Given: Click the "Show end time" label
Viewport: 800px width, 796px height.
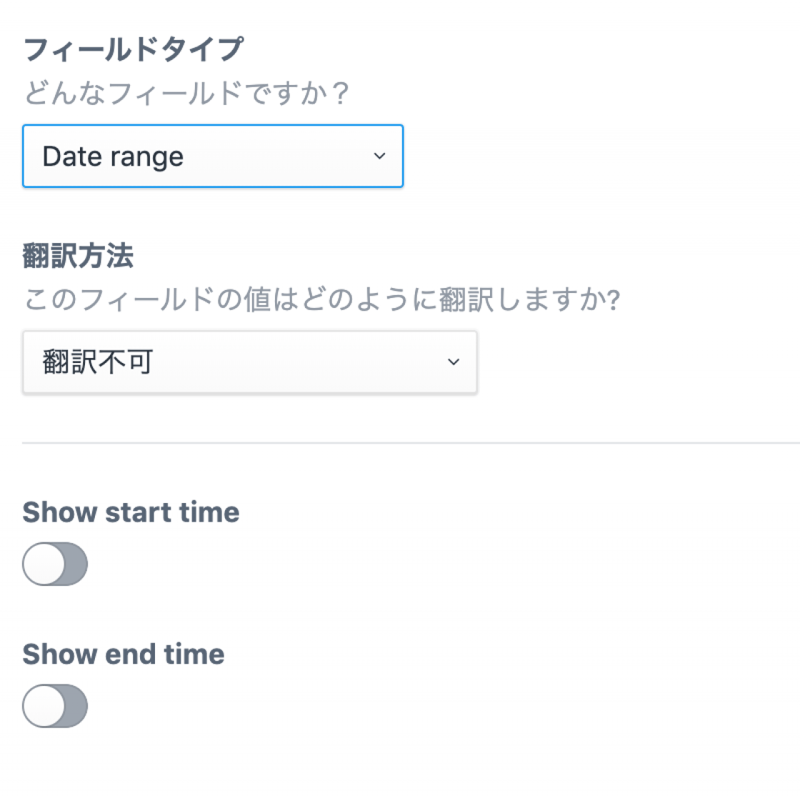Looking at the screenshot, I should point(123,655).
